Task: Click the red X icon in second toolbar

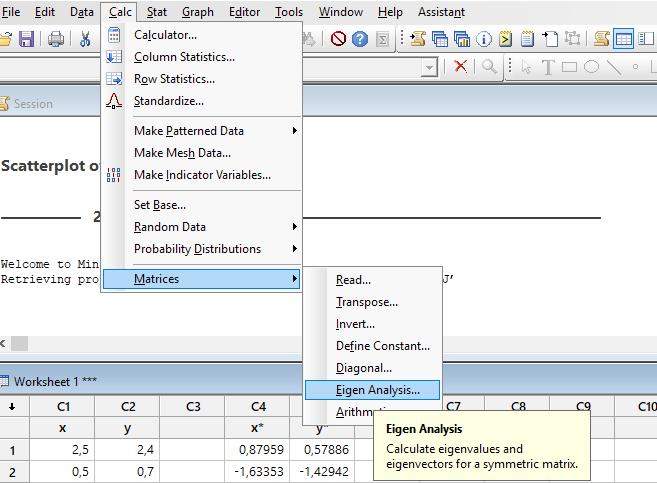Action: click(x=460, y=66)
